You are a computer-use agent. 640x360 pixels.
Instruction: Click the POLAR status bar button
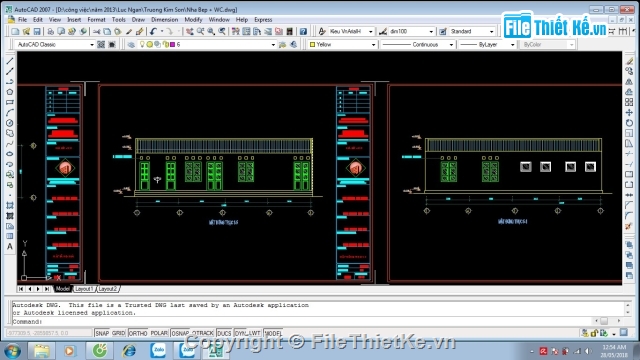click(x=159, y=333)
